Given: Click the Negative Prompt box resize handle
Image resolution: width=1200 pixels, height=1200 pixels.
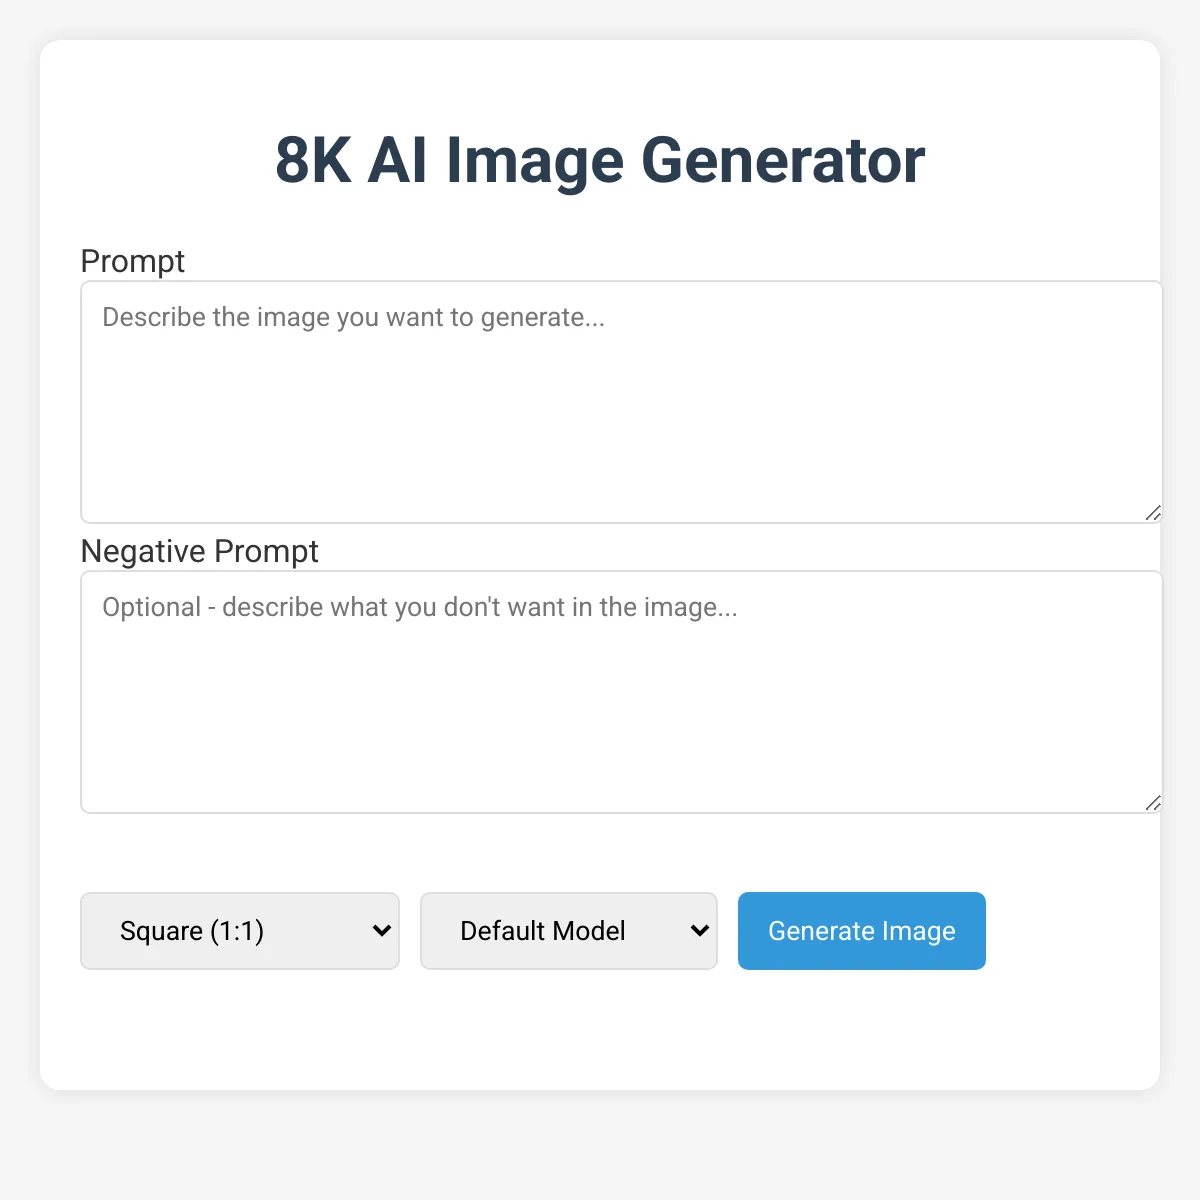Looking at the screenshot, I should 1153,803.
